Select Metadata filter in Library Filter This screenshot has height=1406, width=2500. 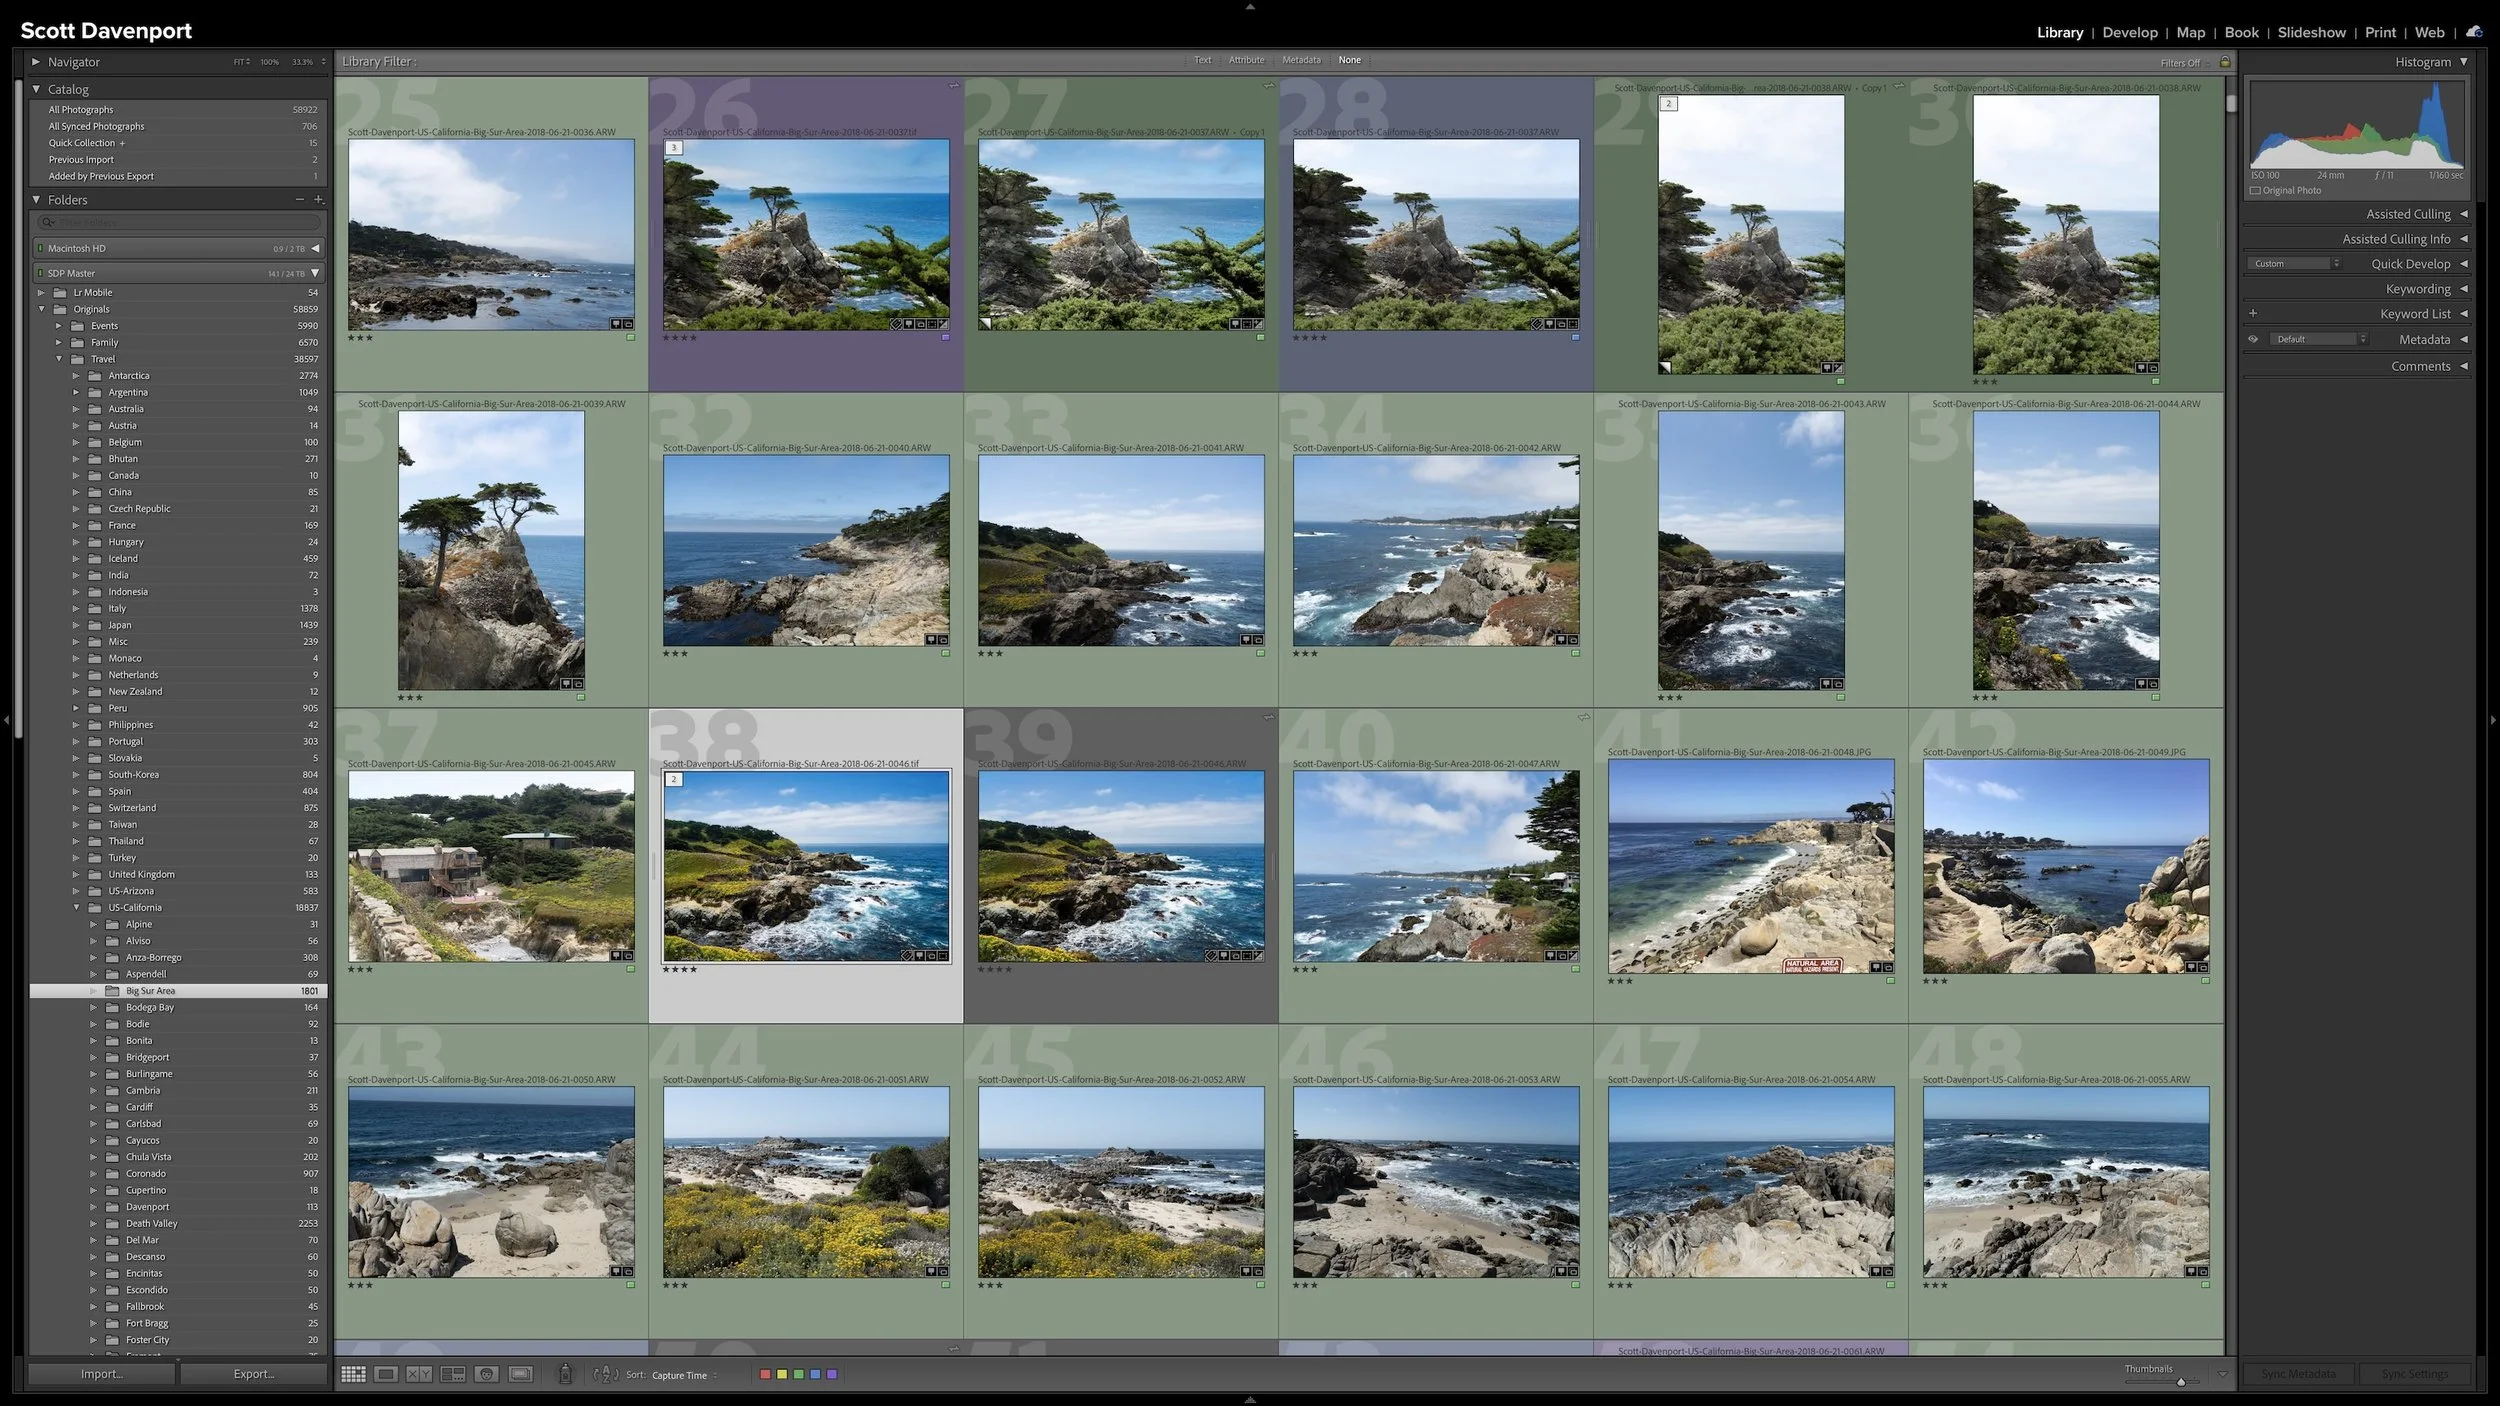click(1301, 60)
